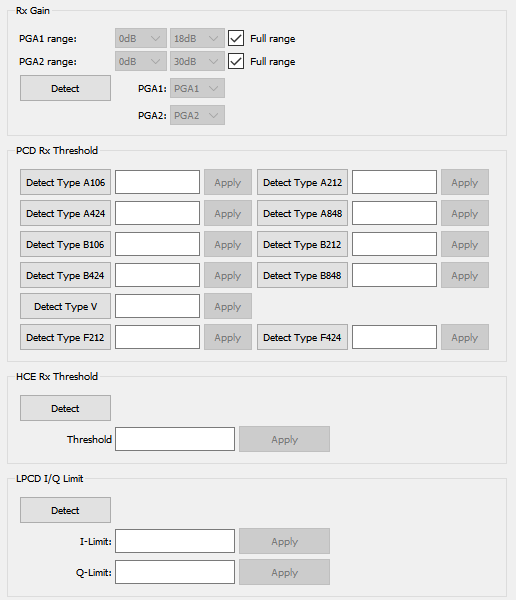
Task: Click Apply next to A848 field
Action: [x=465, y=213]
